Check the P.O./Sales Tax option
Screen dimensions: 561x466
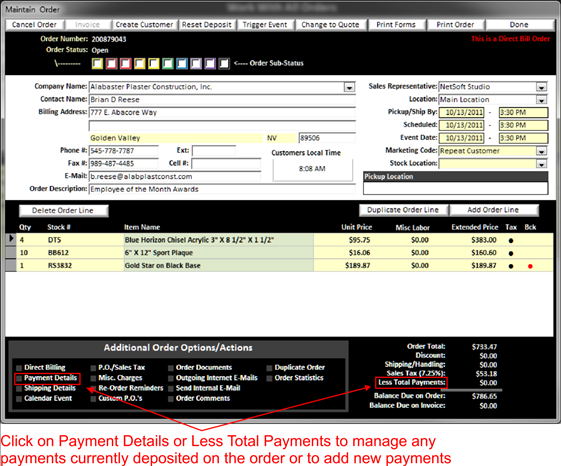click(93, 368)
